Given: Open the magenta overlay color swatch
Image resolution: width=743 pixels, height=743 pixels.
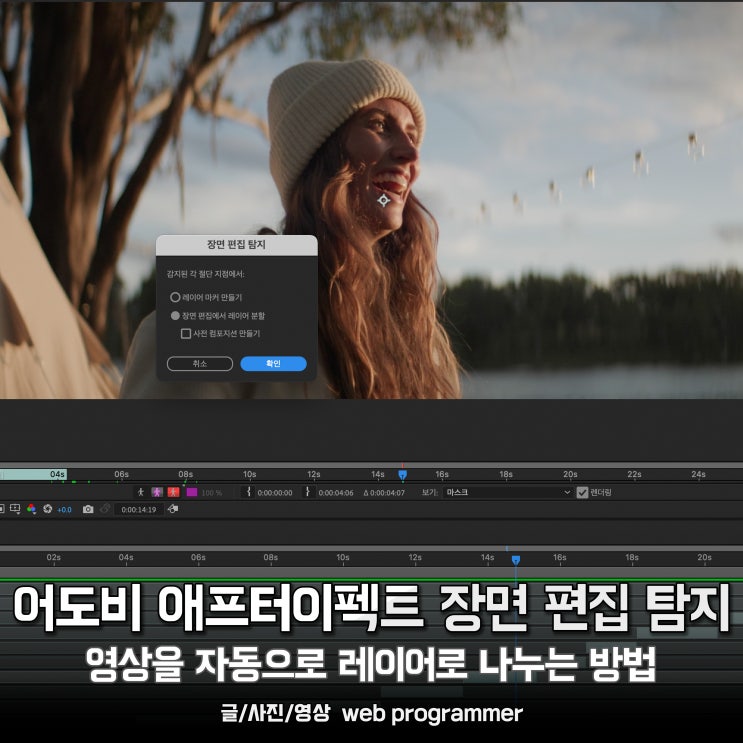Looking at the screenshot, I should [192, 492].
